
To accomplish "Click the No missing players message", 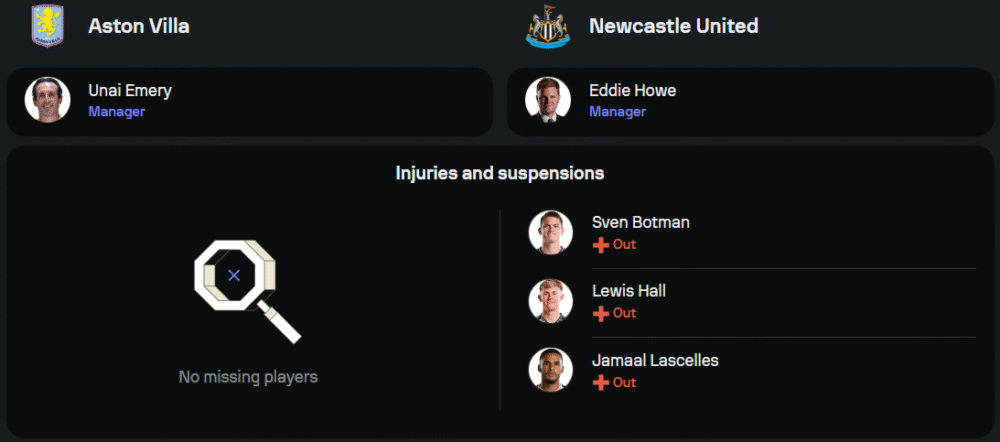I will click(248, 377).
